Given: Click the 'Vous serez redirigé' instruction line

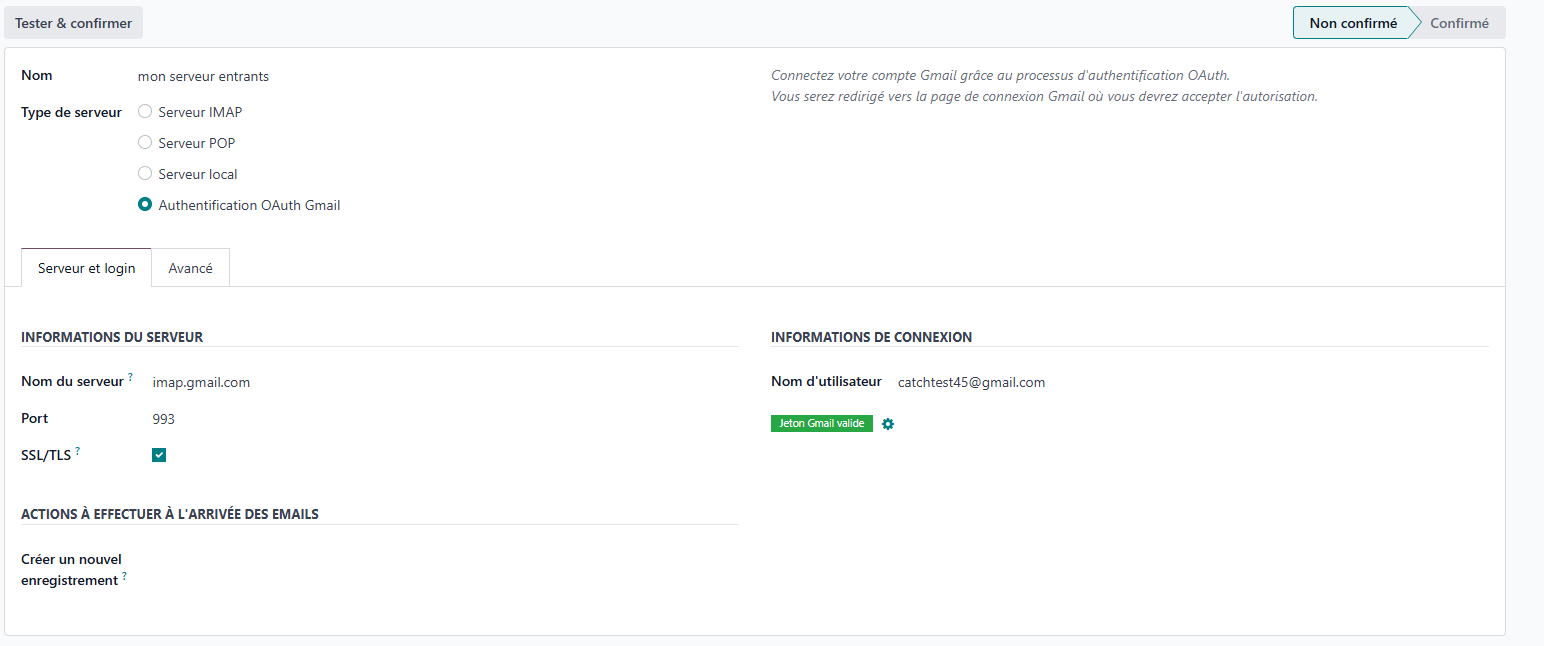Looking at the screenshot, I should click(1044, 97).
